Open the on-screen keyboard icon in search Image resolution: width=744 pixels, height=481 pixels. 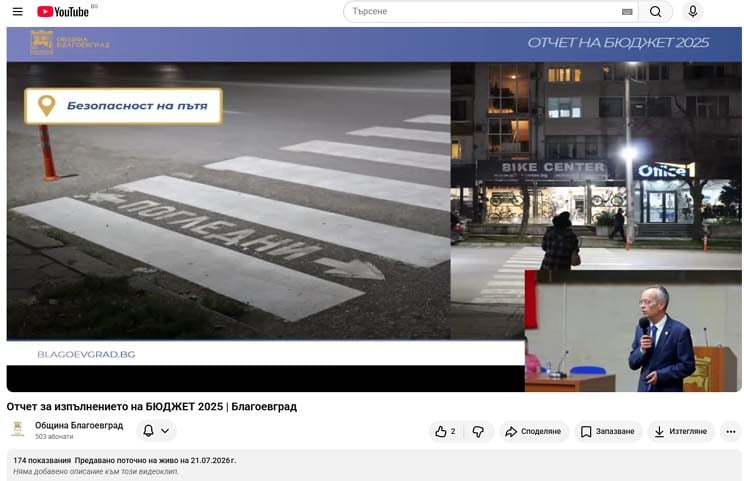627,12
